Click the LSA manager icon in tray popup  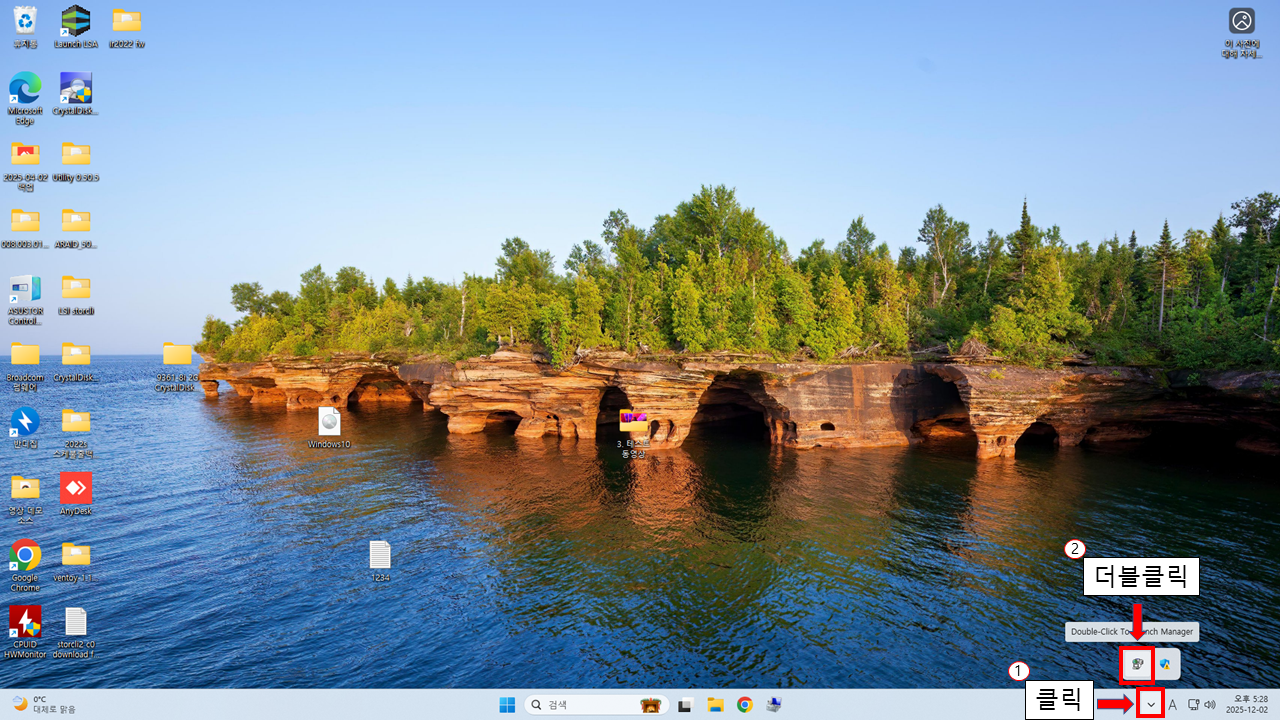click(x=1137, y=665)
